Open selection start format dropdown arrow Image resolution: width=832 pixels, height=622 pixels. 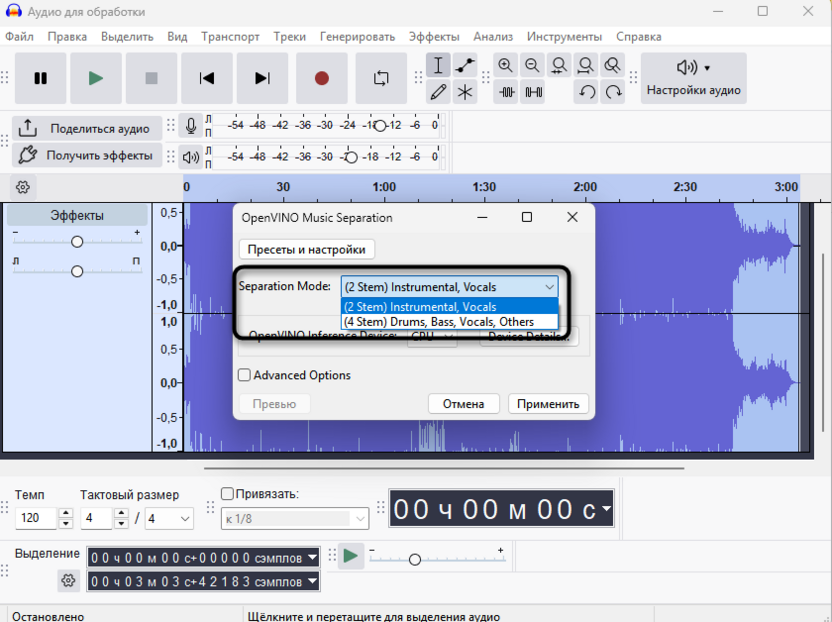[313, 558]
